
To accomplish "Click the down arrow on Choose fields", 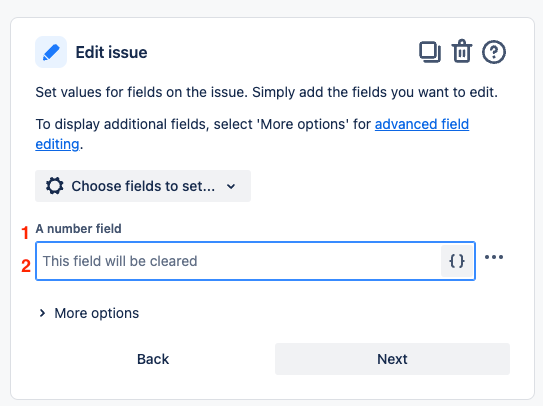I will pos(231,186).
